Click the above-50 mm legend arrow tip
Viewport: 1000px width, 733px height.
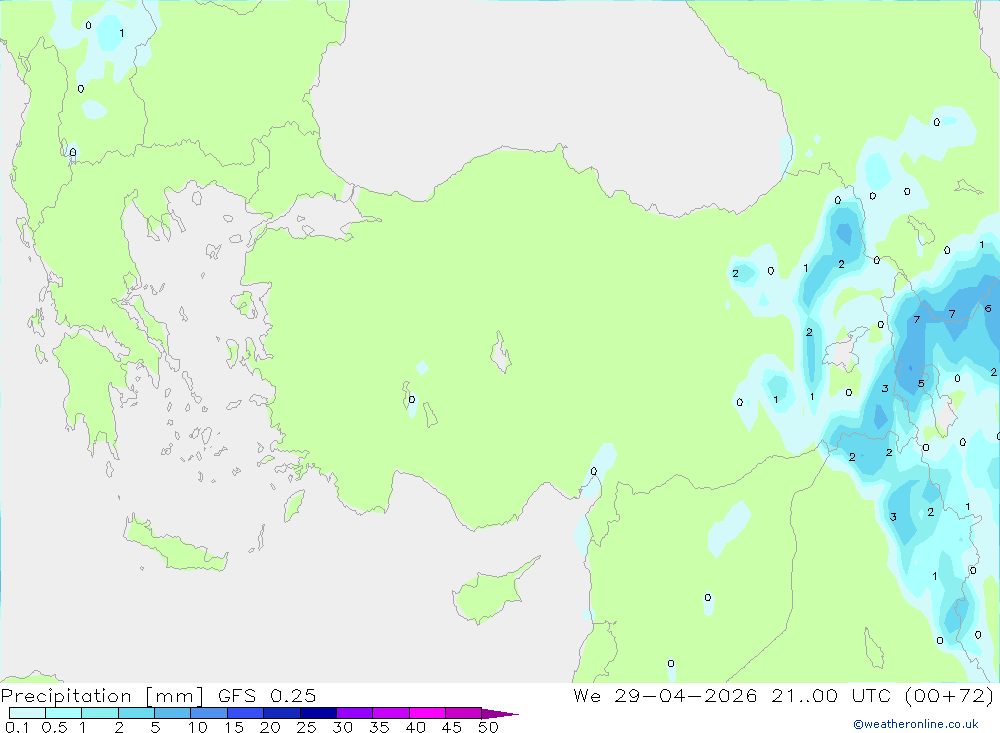click(500, 714)
